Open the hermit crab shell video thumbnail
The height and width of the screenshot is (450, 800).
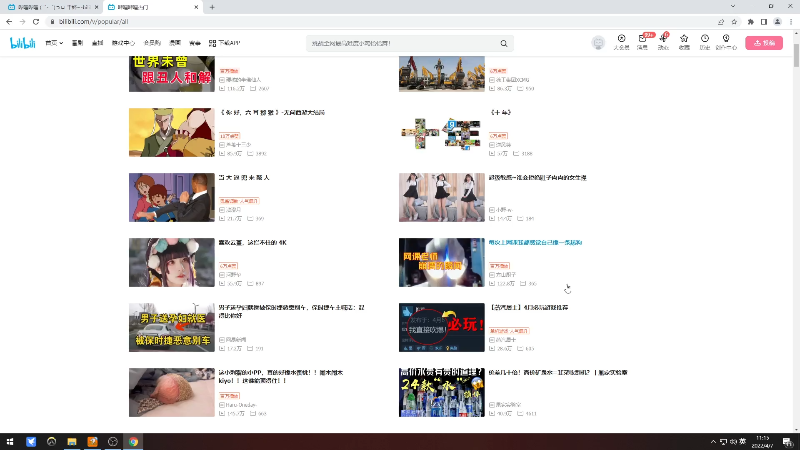click(x=171, y=392)
